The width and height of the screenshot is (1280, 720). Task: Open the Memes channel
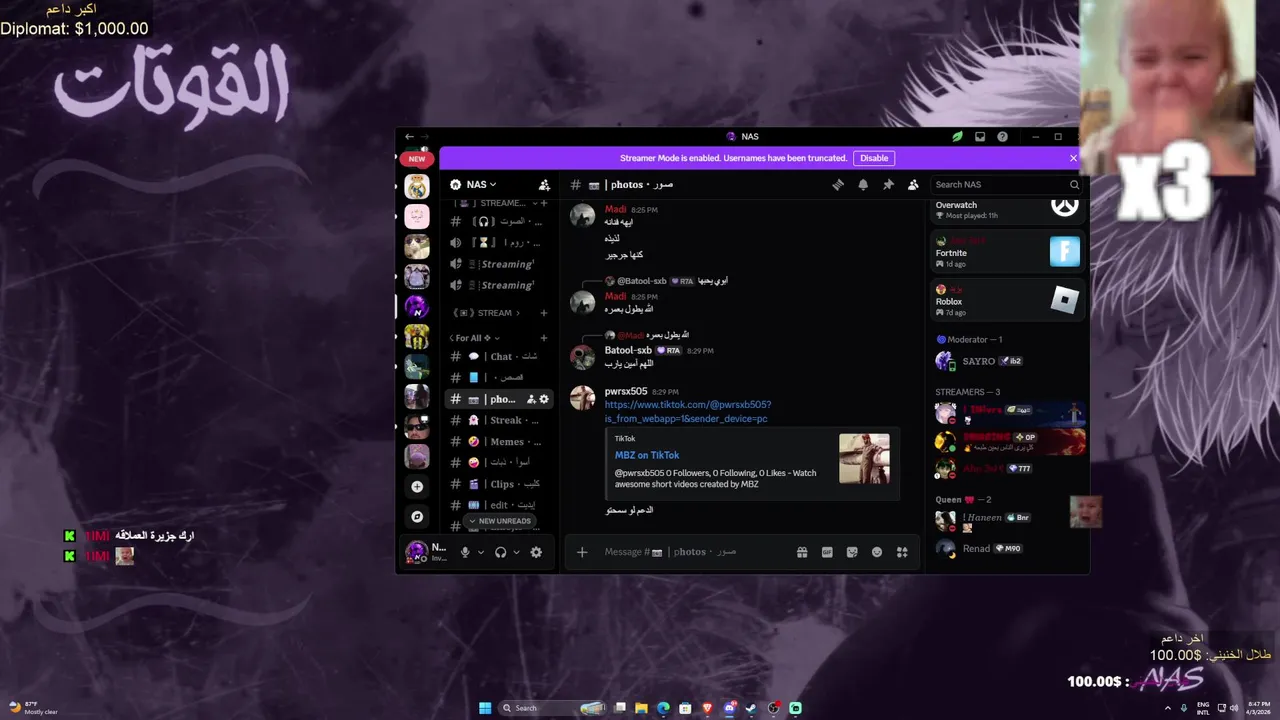click(x=498, y=441)
